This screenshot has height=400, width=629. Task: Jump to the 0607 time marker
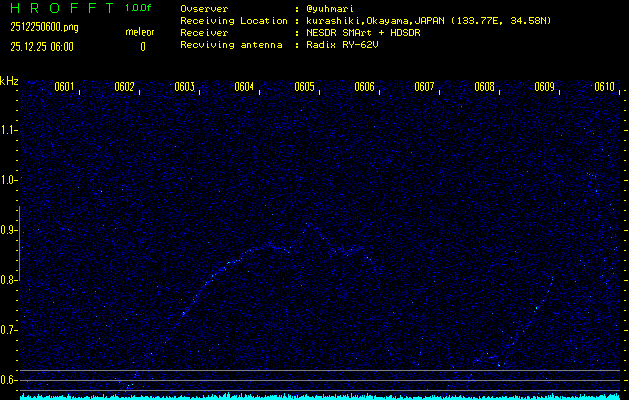[x=424, y=87]
